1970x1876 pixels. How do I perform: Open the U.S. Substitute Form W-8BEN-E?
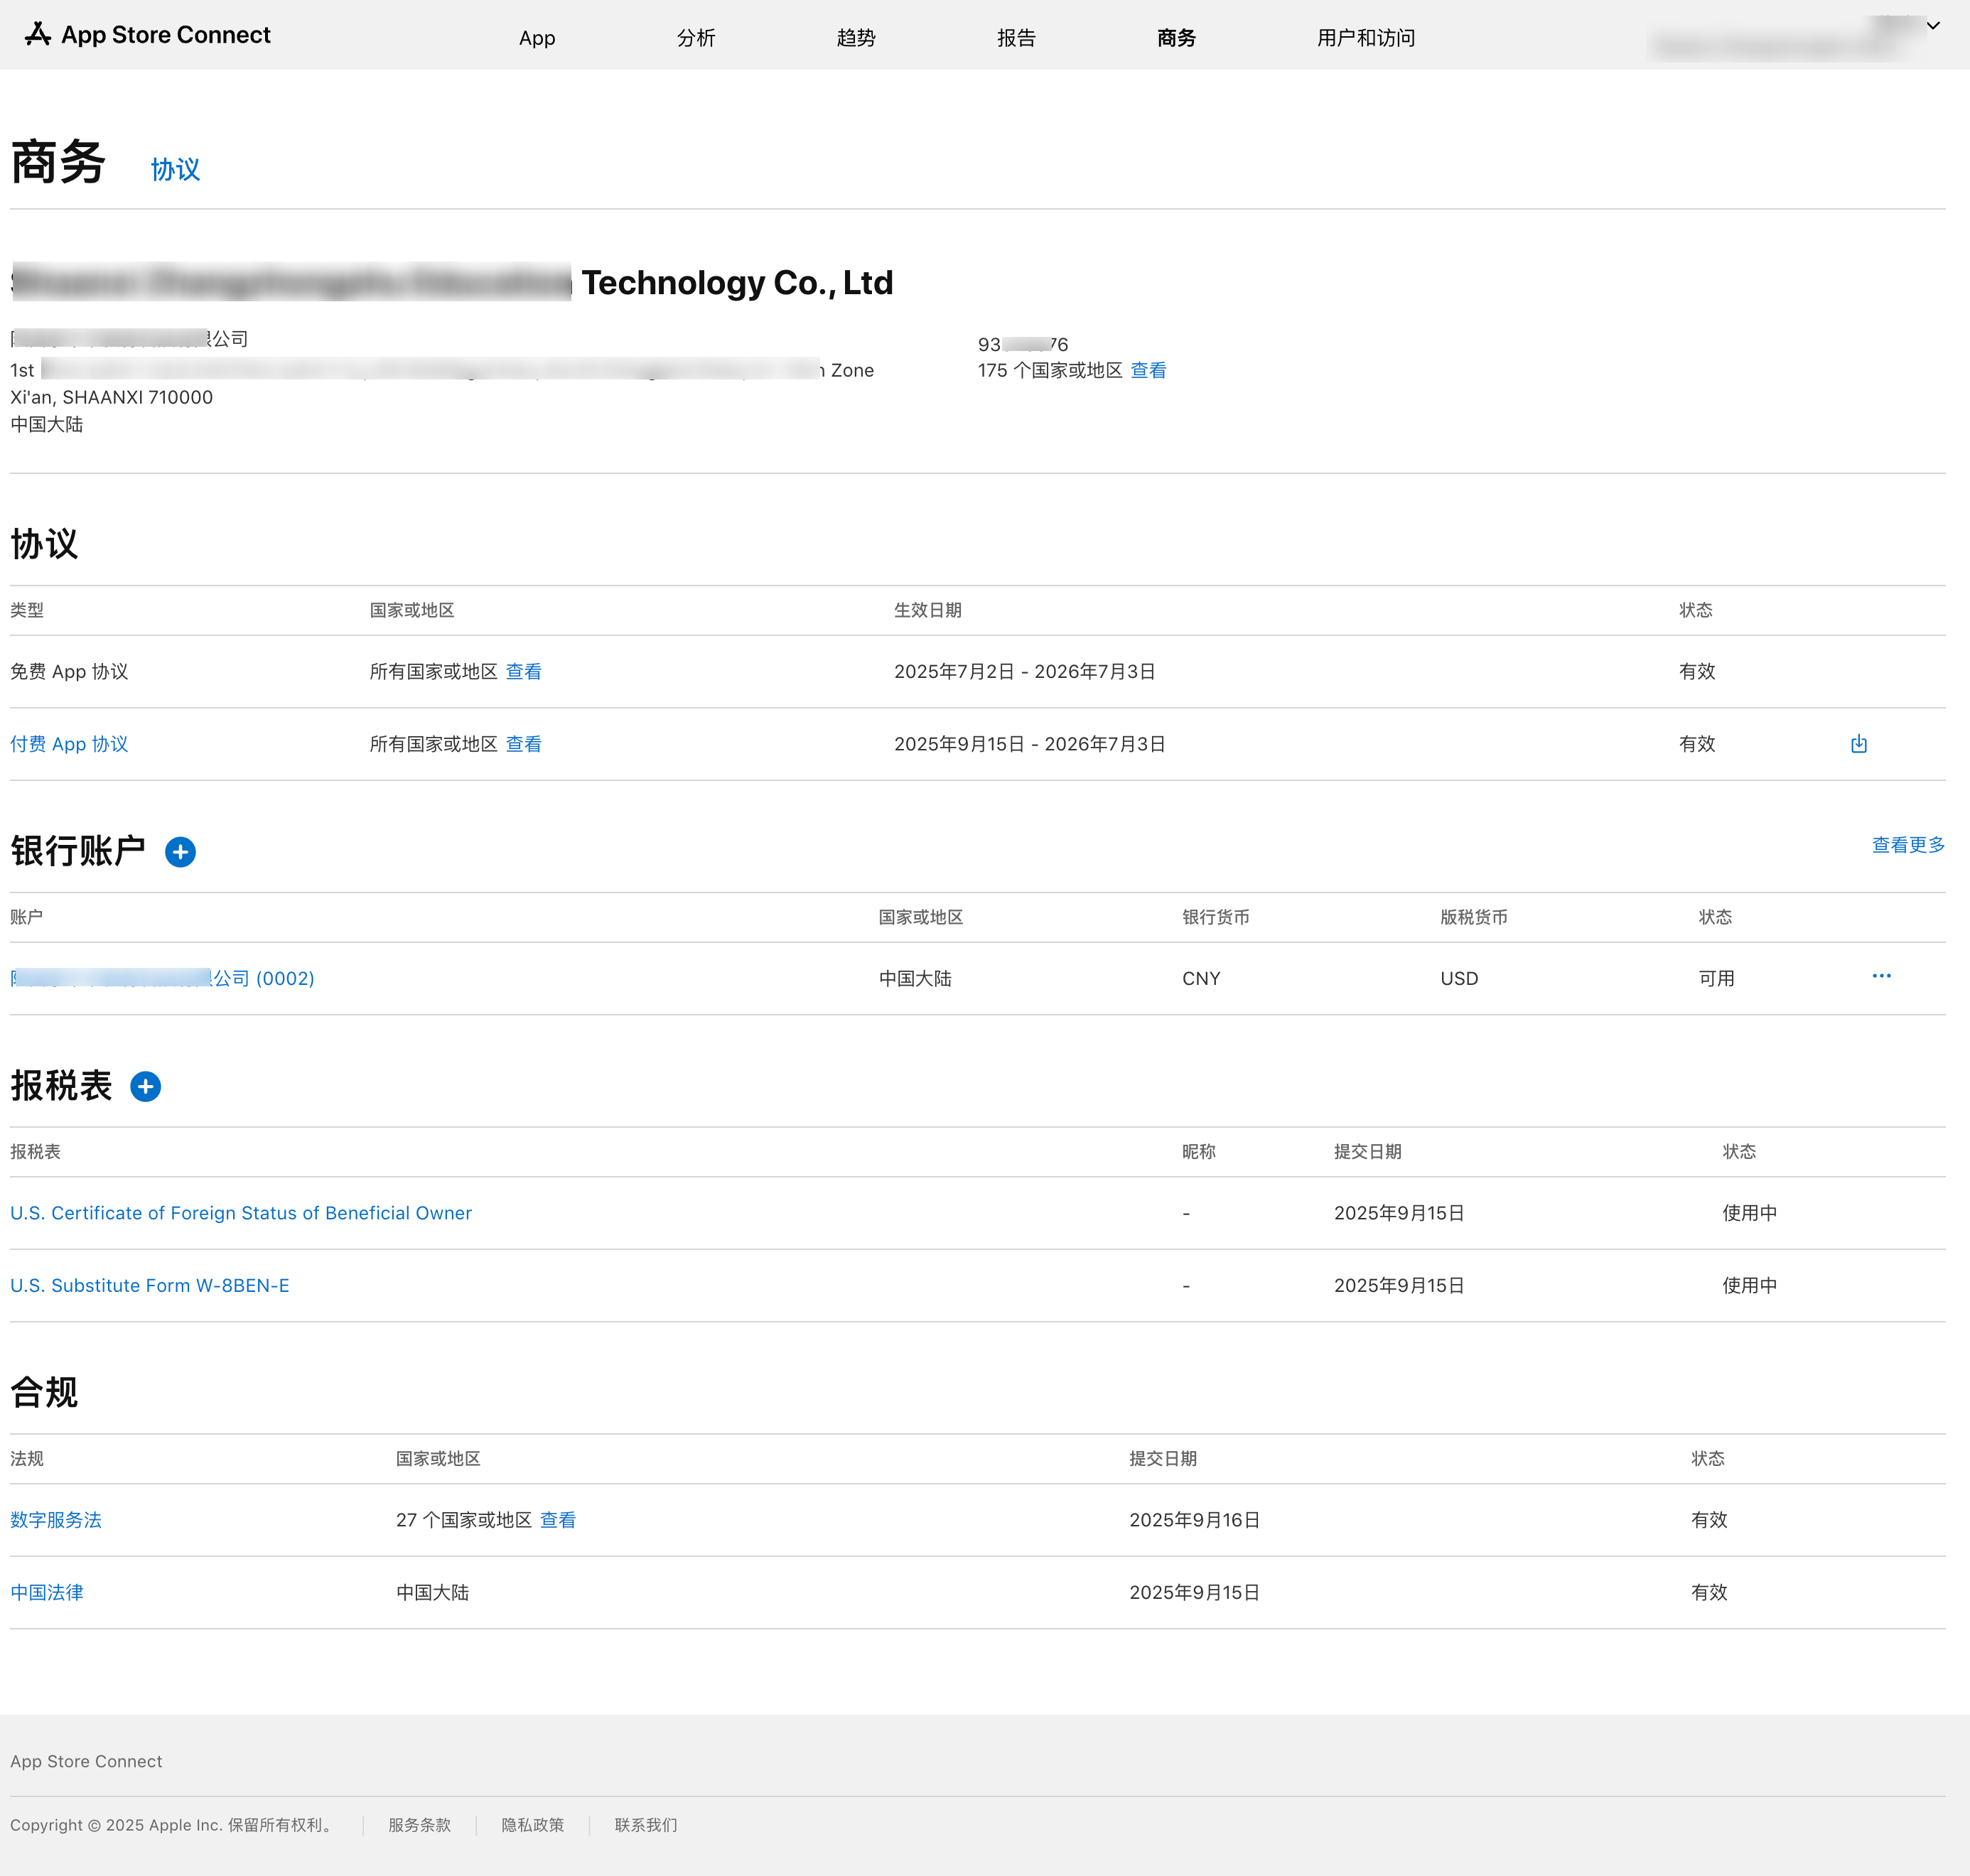[150, 1286]
